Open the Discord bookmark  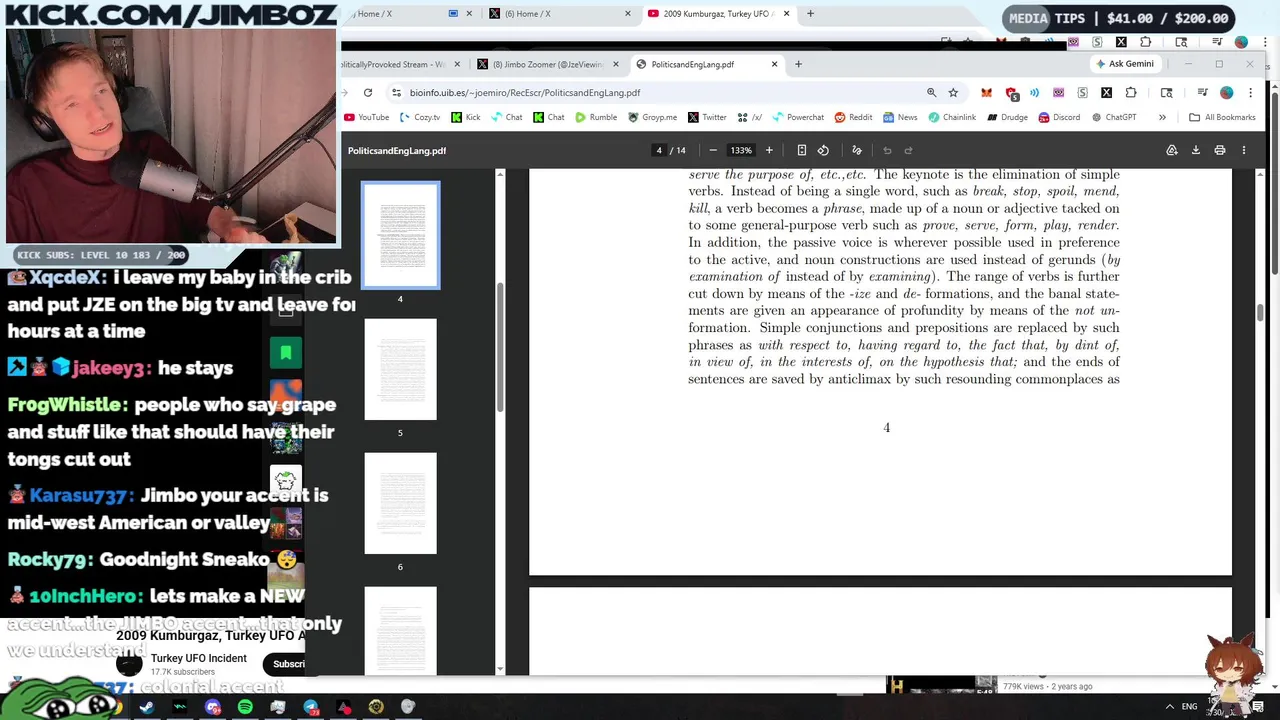[x=1059, y=118]
